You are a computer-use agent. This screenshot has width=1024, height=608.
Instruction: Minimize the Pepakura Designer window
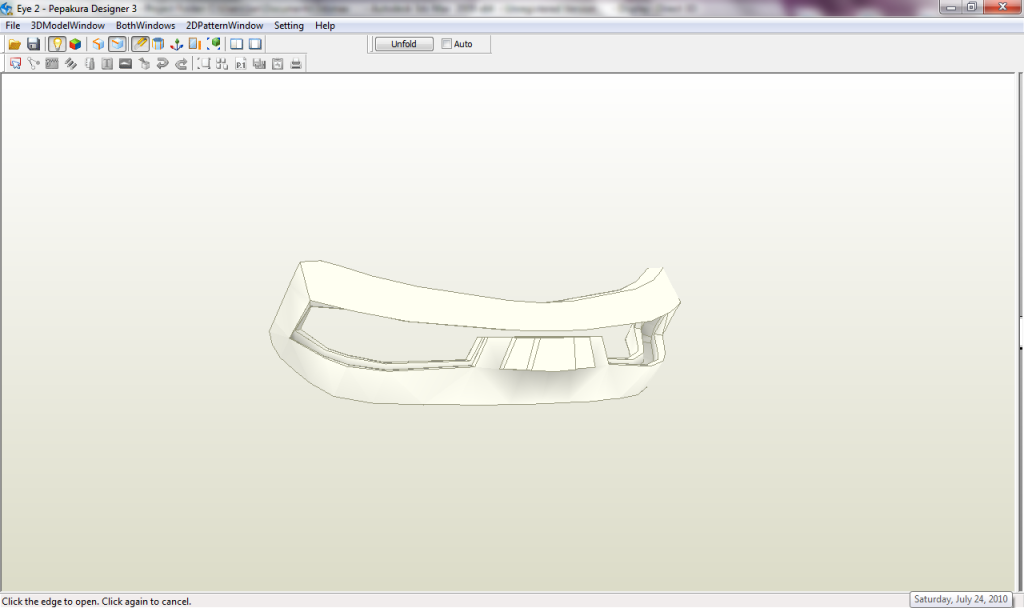click(x=951, y=7)
